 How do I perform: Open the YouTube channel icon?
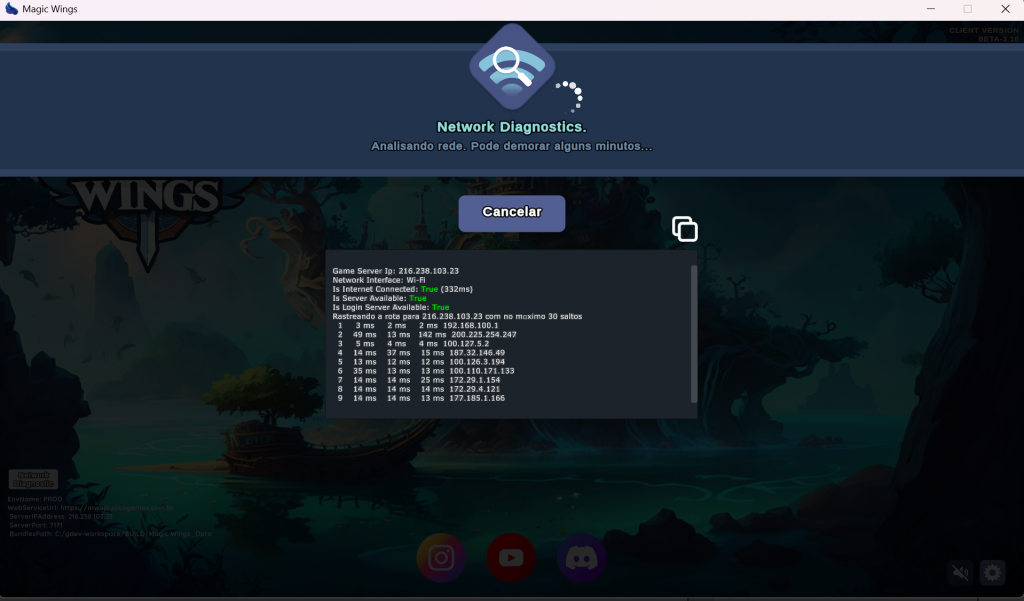click(x=511, y=558)
